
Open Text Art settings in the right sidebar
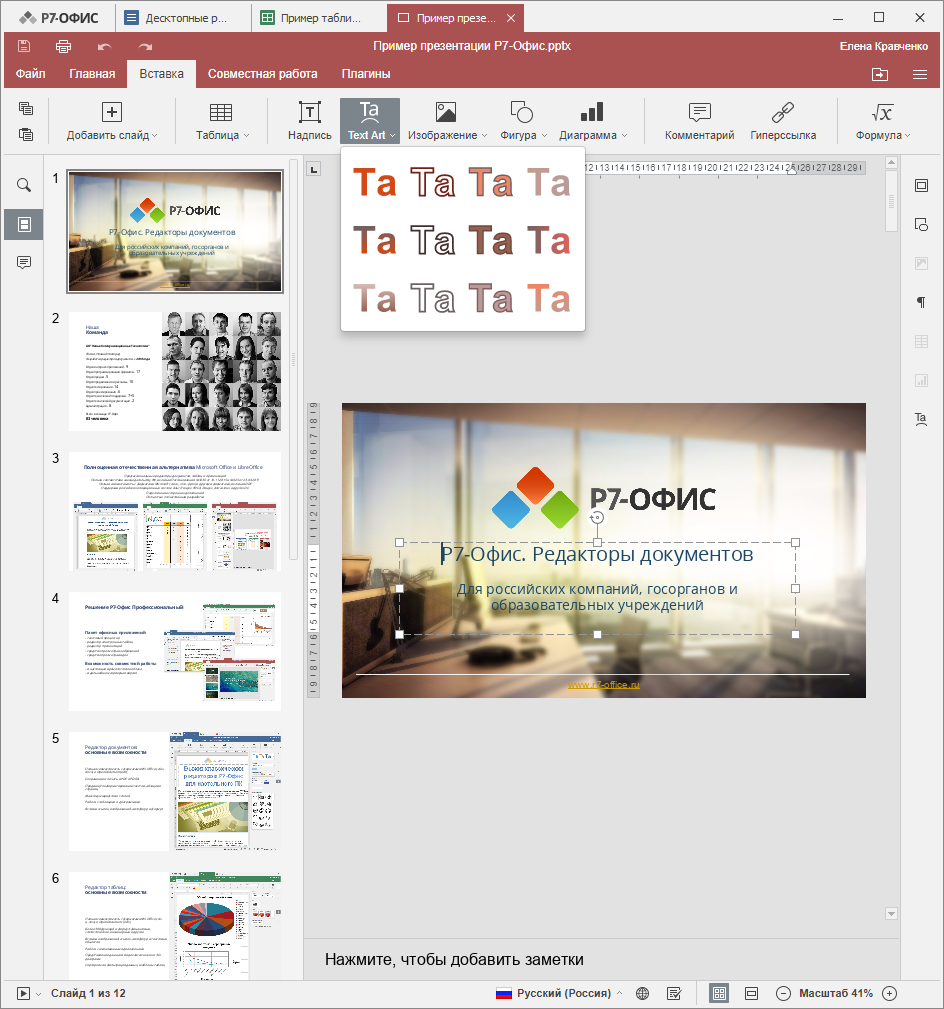(x=921, y=420)
